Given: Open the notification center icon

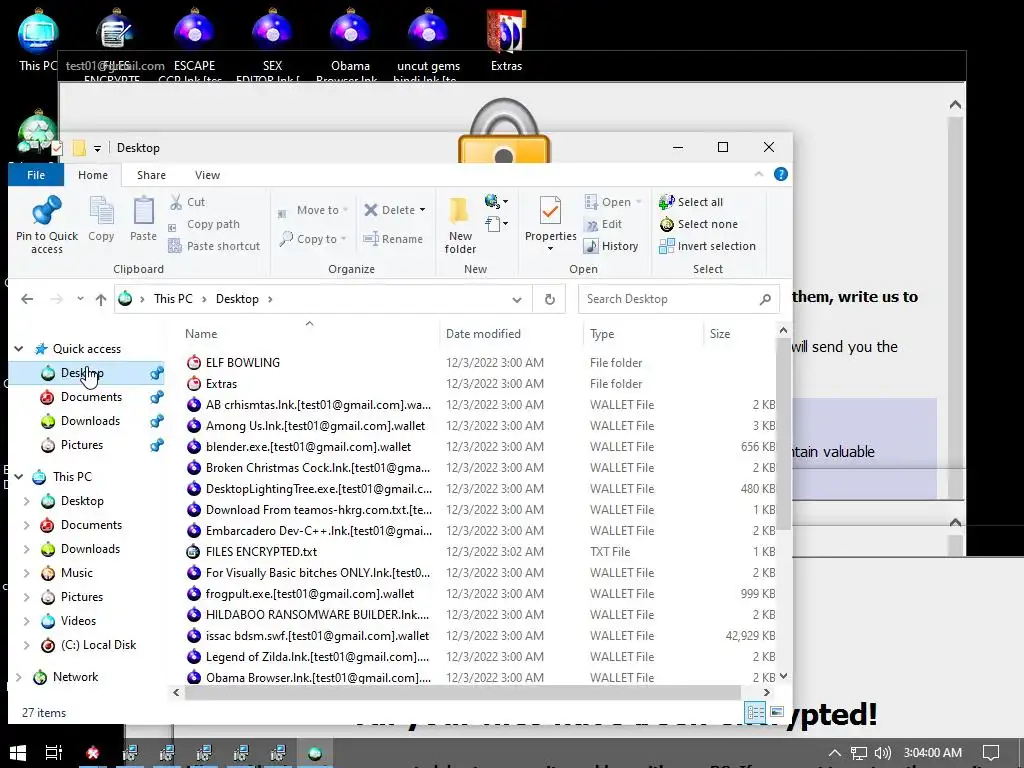Looking at the screenshot, I should (x=991, y=753).
